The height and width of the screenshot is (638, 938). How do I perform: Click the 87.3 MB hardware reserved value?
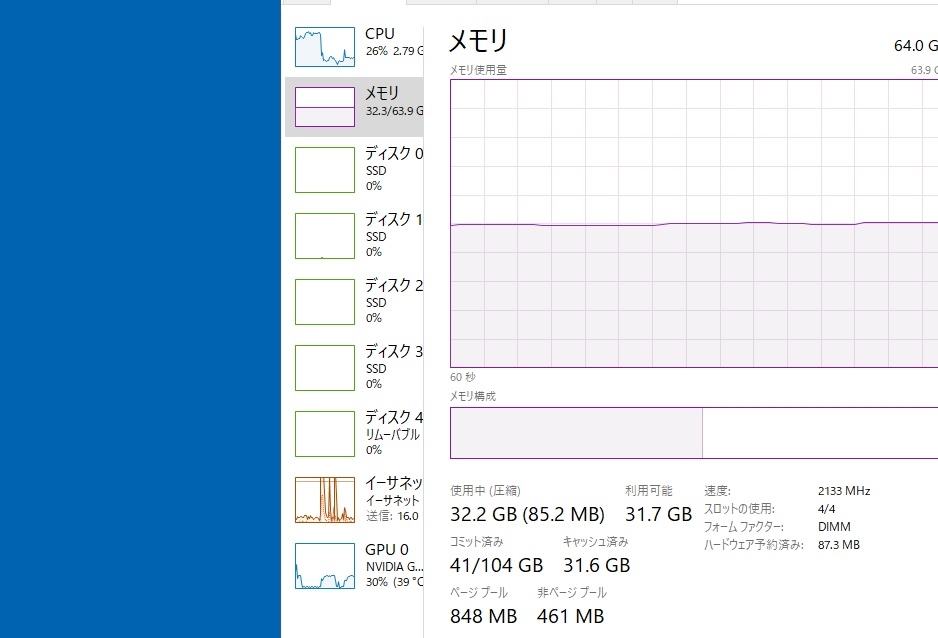[x=839, y=545]
